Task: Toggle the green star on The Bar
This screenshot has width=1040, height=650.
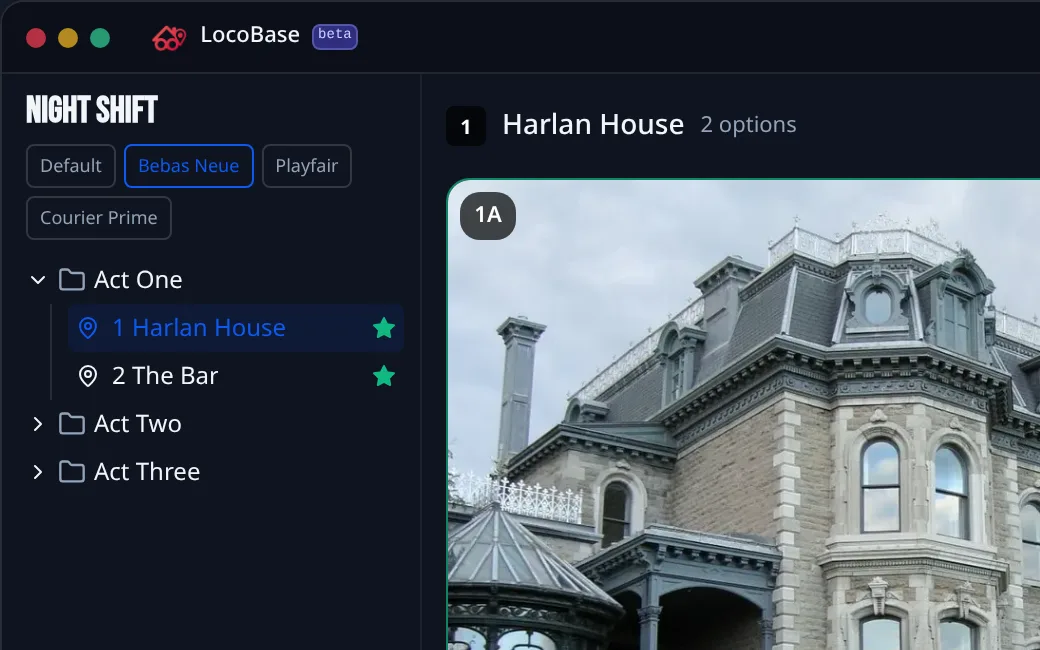Action: point(384,376)
